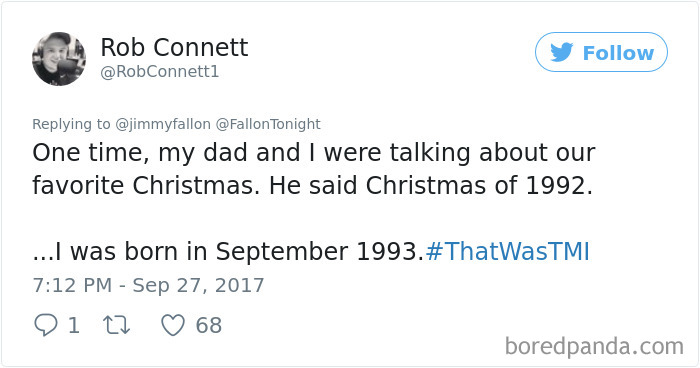Click the Twitter bird icon in Follow button
This screenshot has width=700, height=368.
[561, 52]
